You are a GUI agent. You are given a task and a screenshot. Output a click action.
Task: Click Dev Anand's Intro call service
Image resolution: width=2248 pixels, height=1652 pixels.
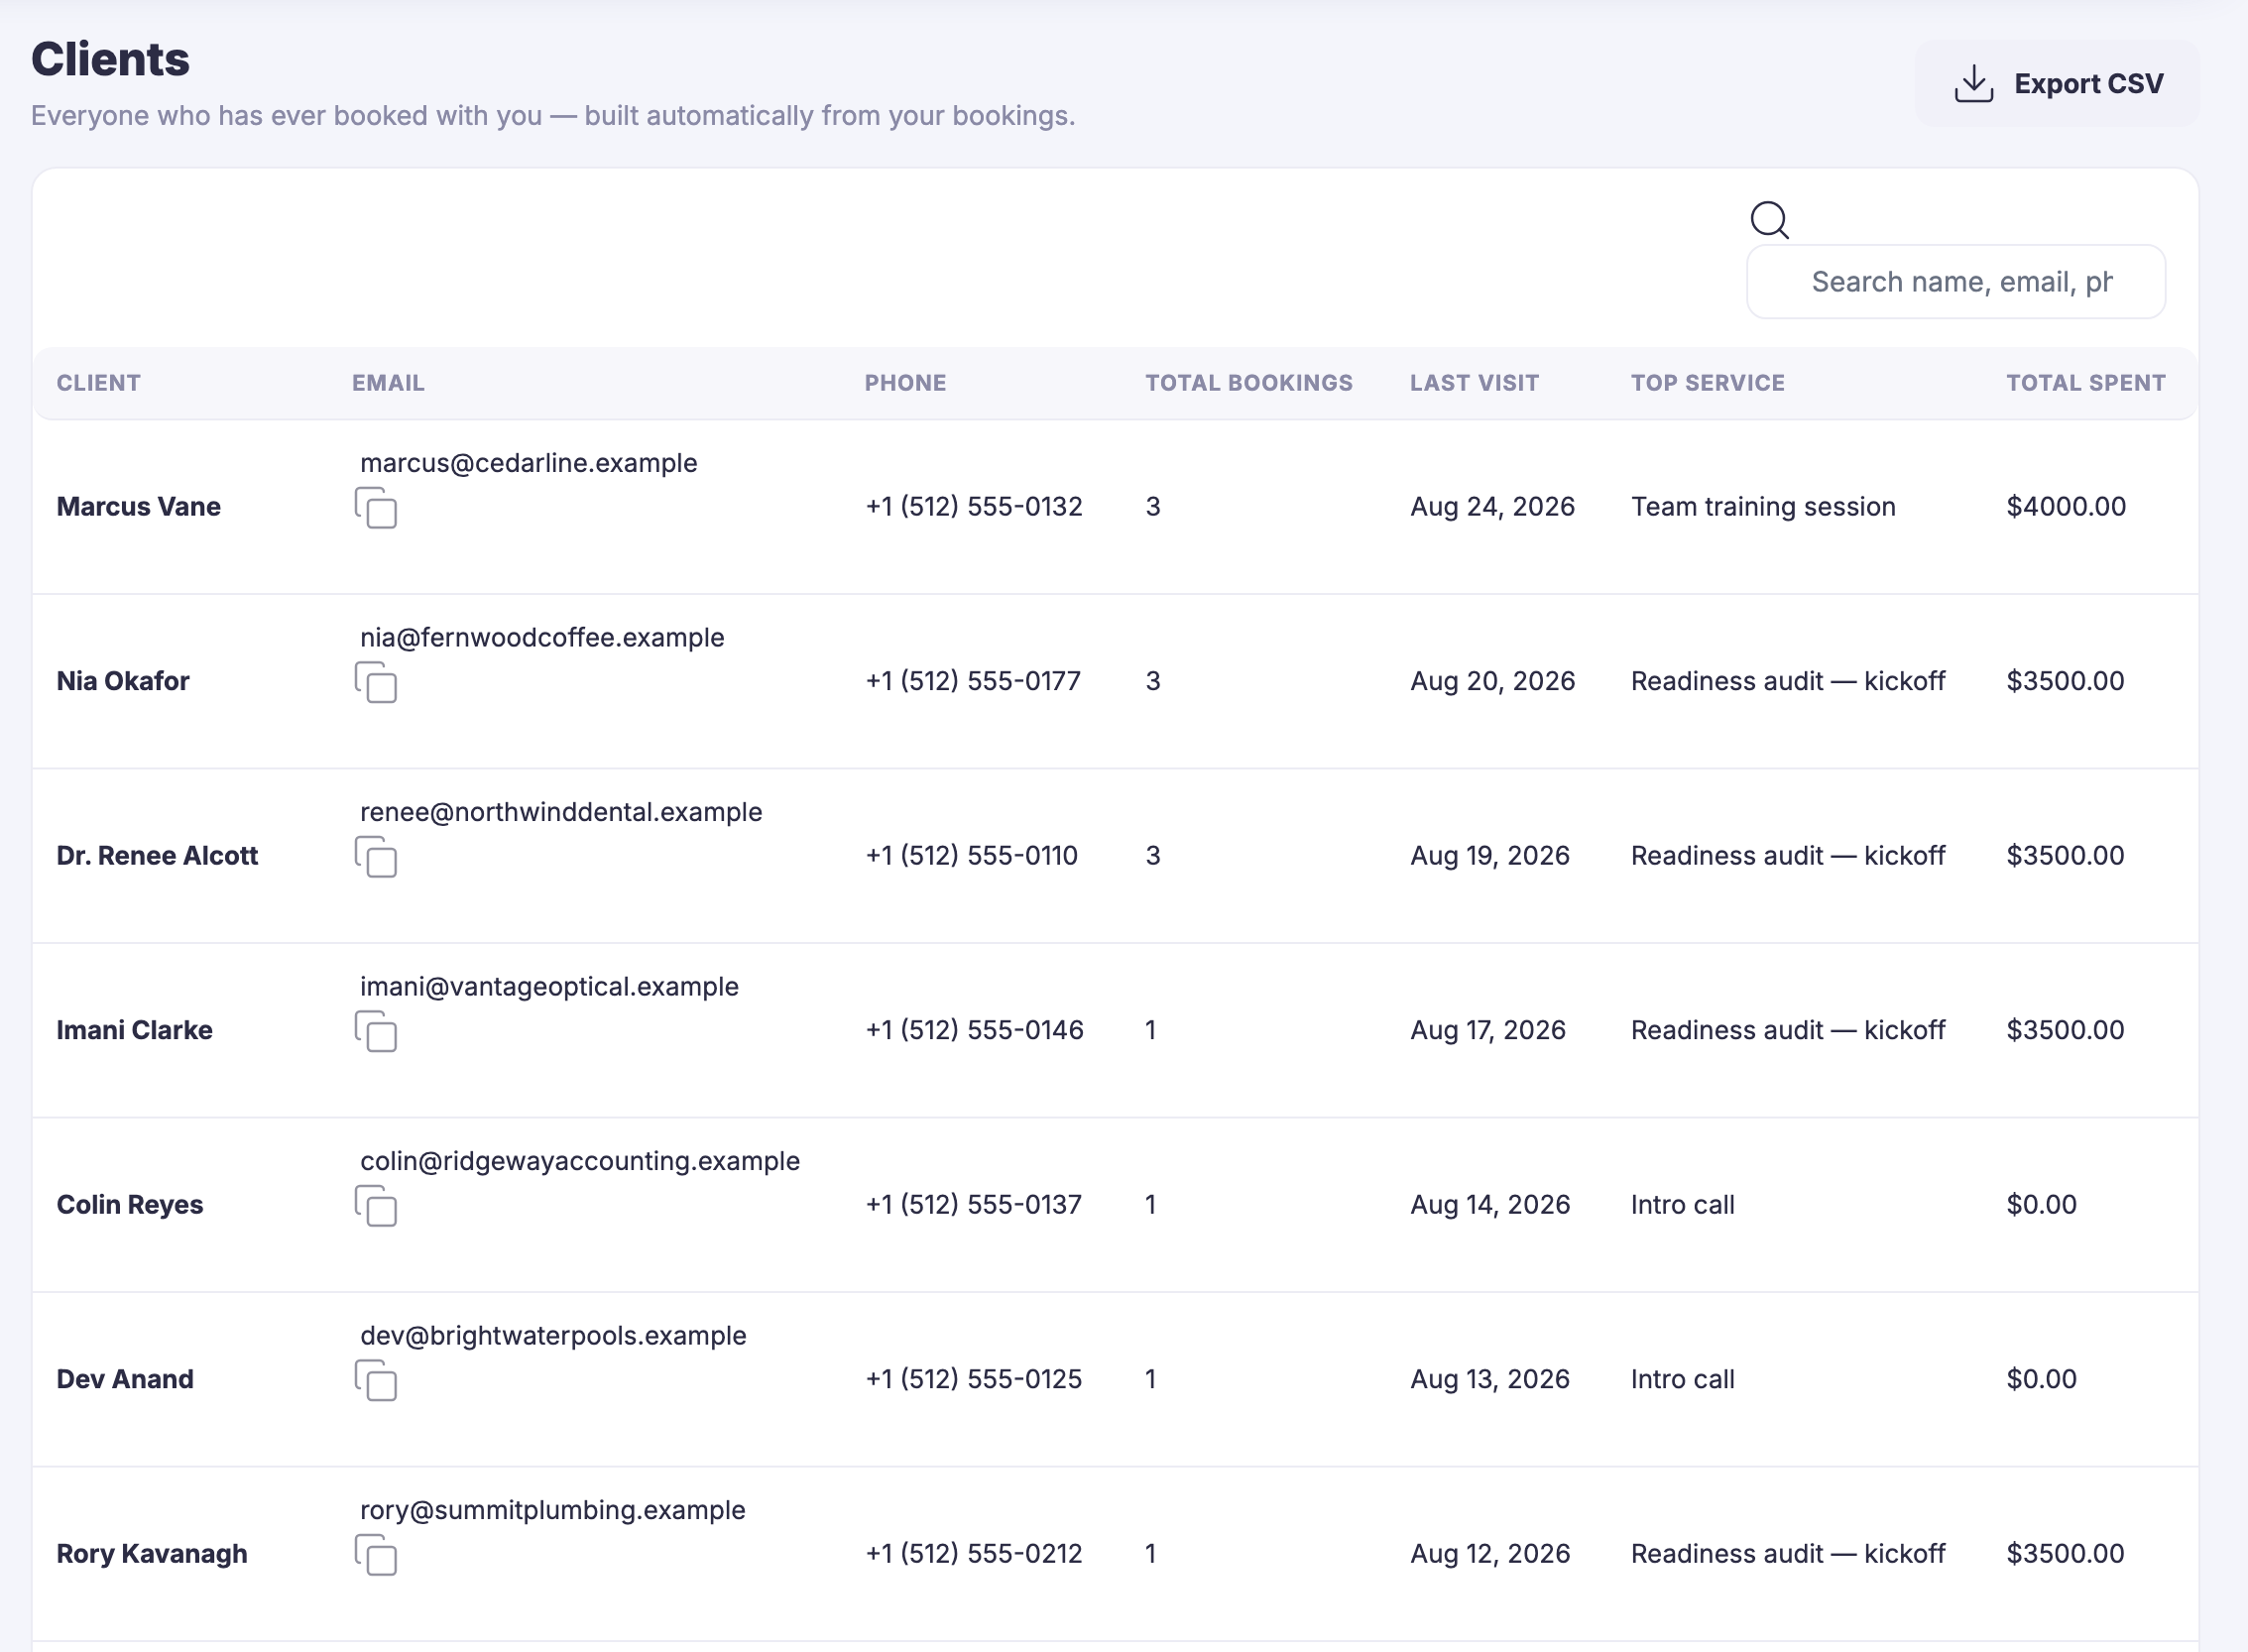1683,1379
